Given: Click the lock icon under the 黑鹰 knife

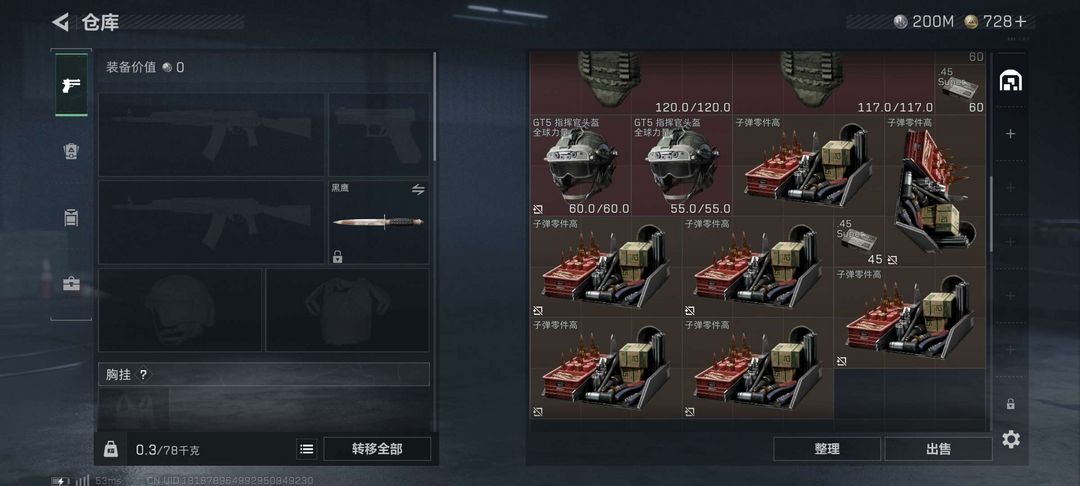Looking at the screenshot, I should tap(338, 257).
